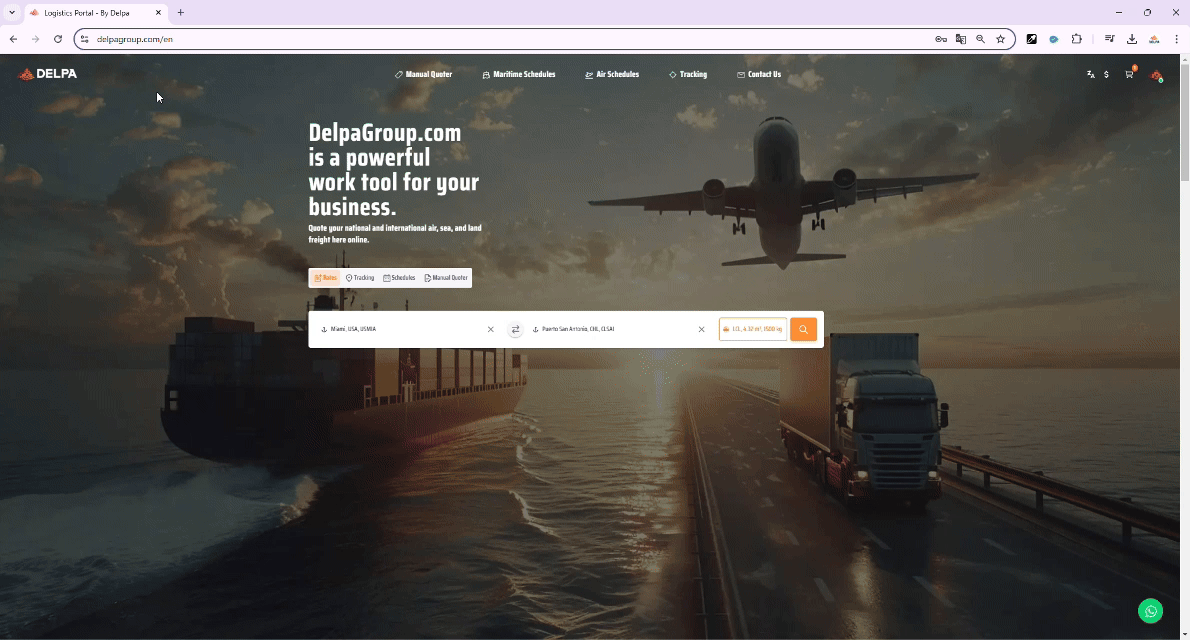1190x640 pixels.
Task: Go to Air Schedules in navigation
Action: click(x=612, y=74)
